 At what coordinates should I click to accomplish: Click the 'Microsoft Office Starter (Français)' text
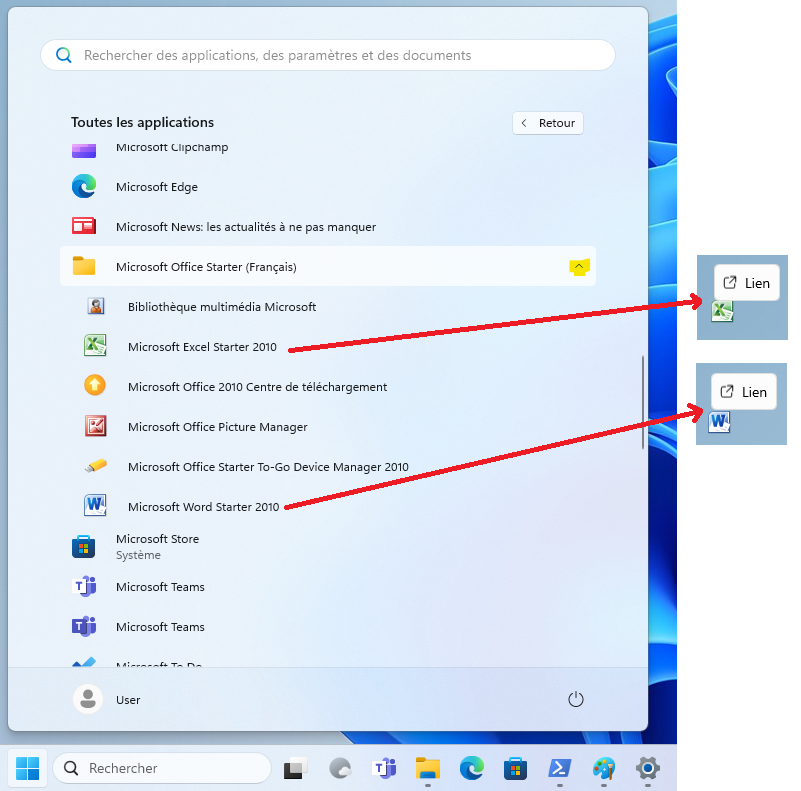206,267
